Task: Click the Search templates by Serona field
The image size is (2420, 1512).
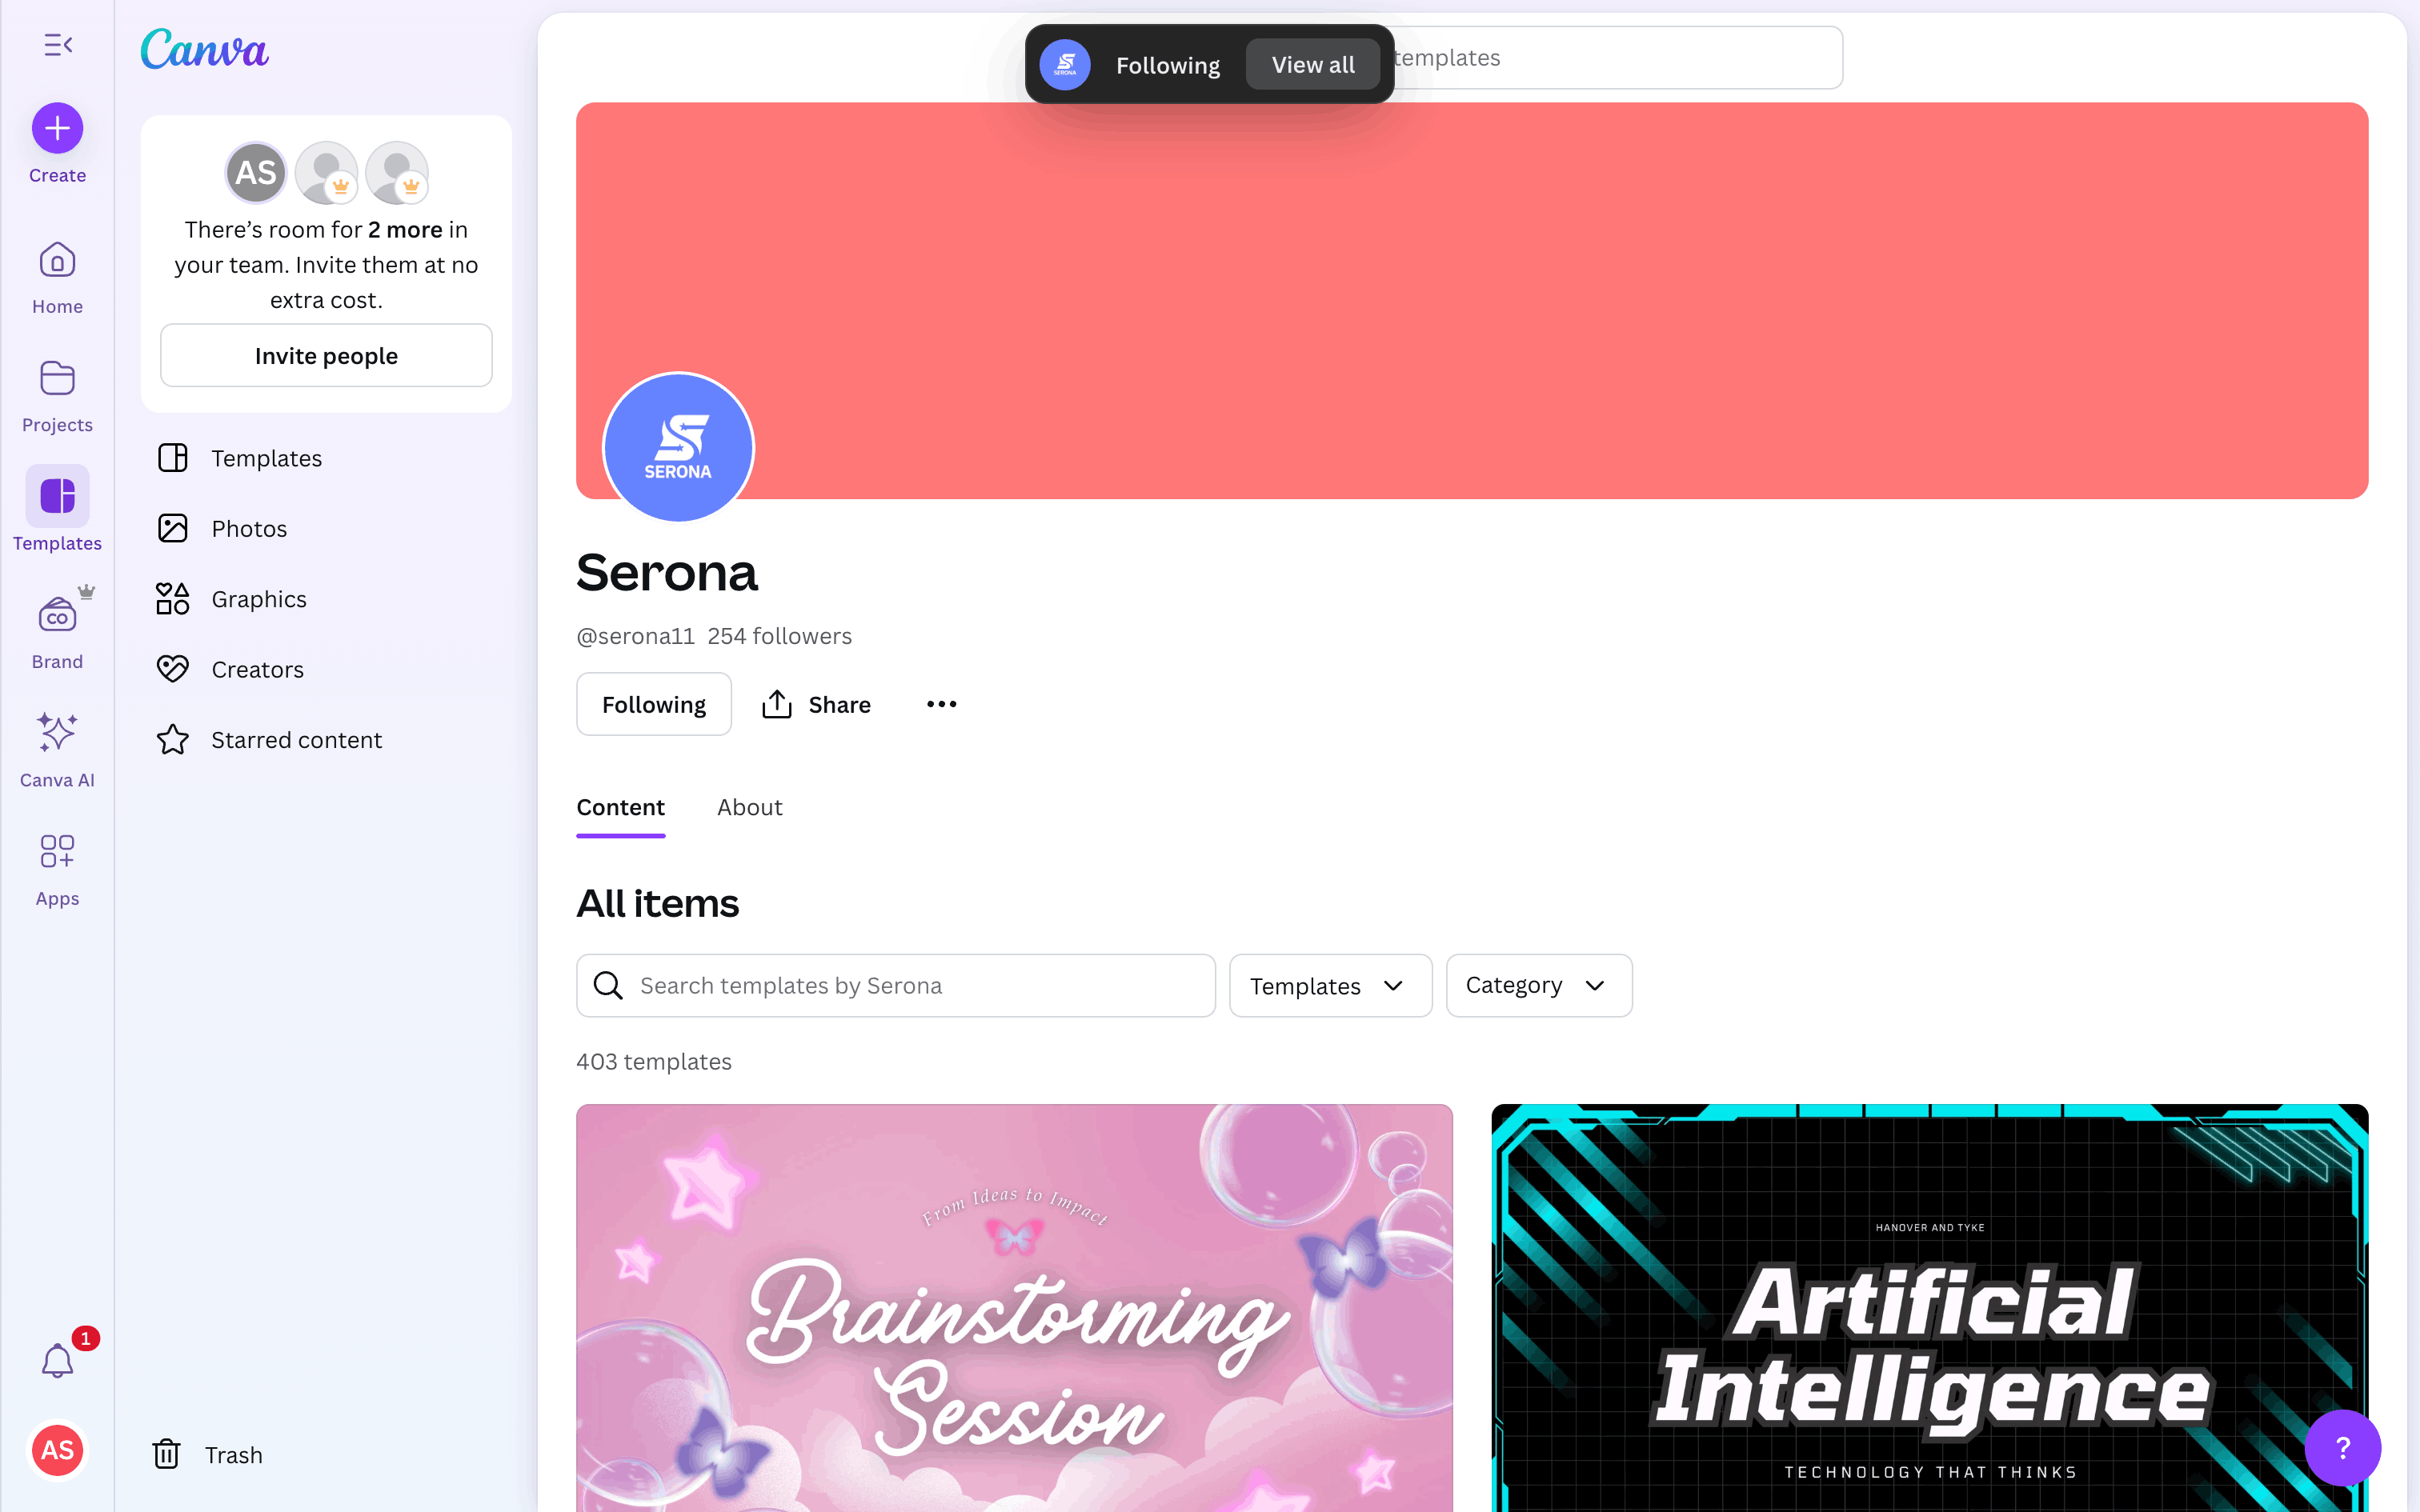Action: pyautogui.click(x=896, y=985)
